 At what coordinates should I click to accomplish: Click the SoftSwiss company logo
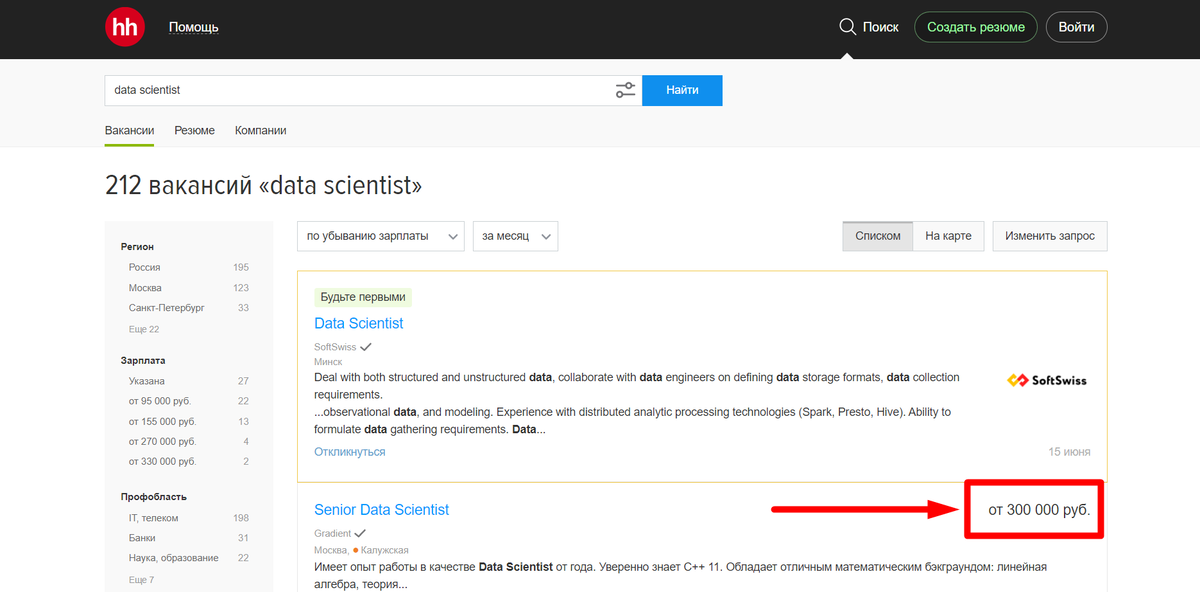1046,380
